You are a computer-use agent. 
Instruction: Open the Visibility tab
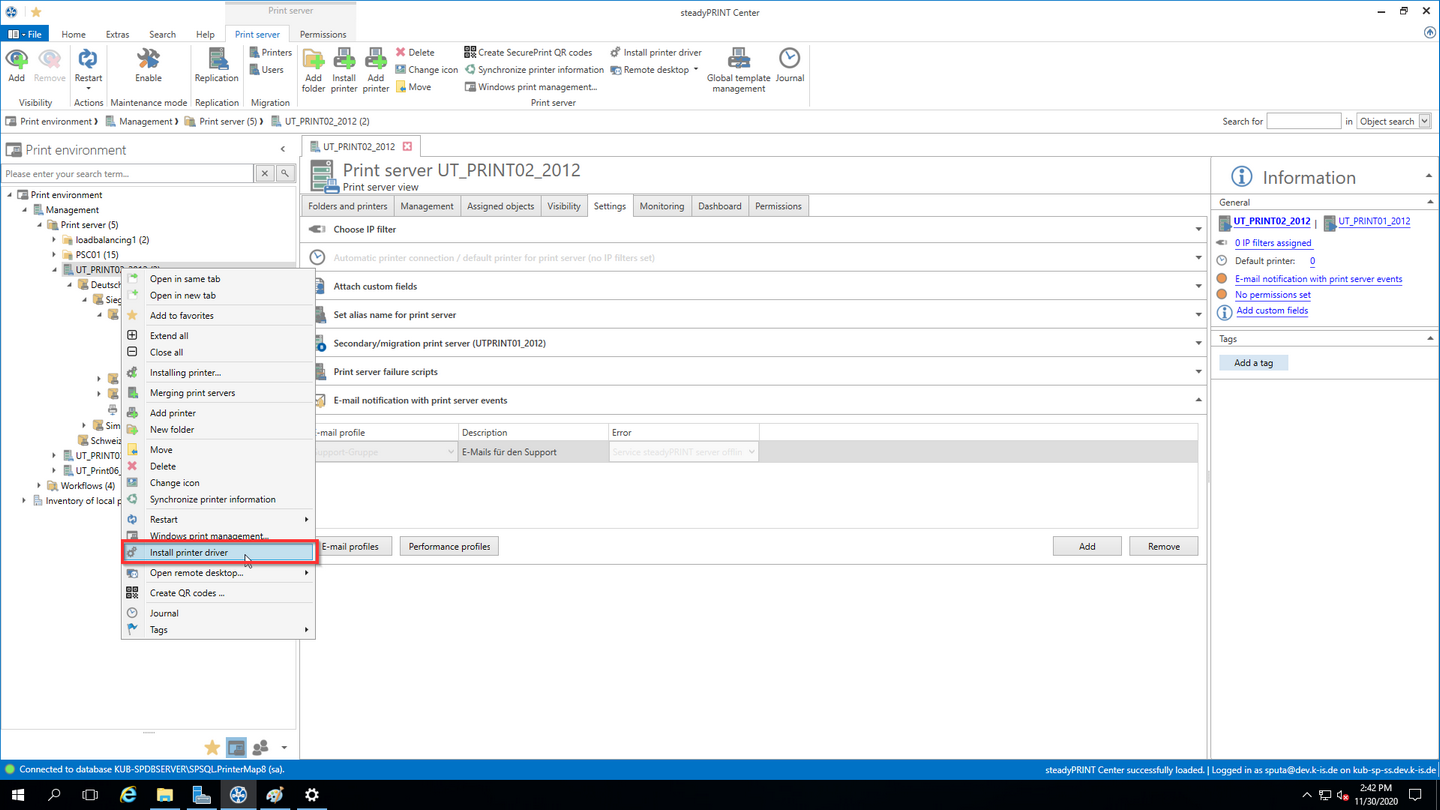564,206
